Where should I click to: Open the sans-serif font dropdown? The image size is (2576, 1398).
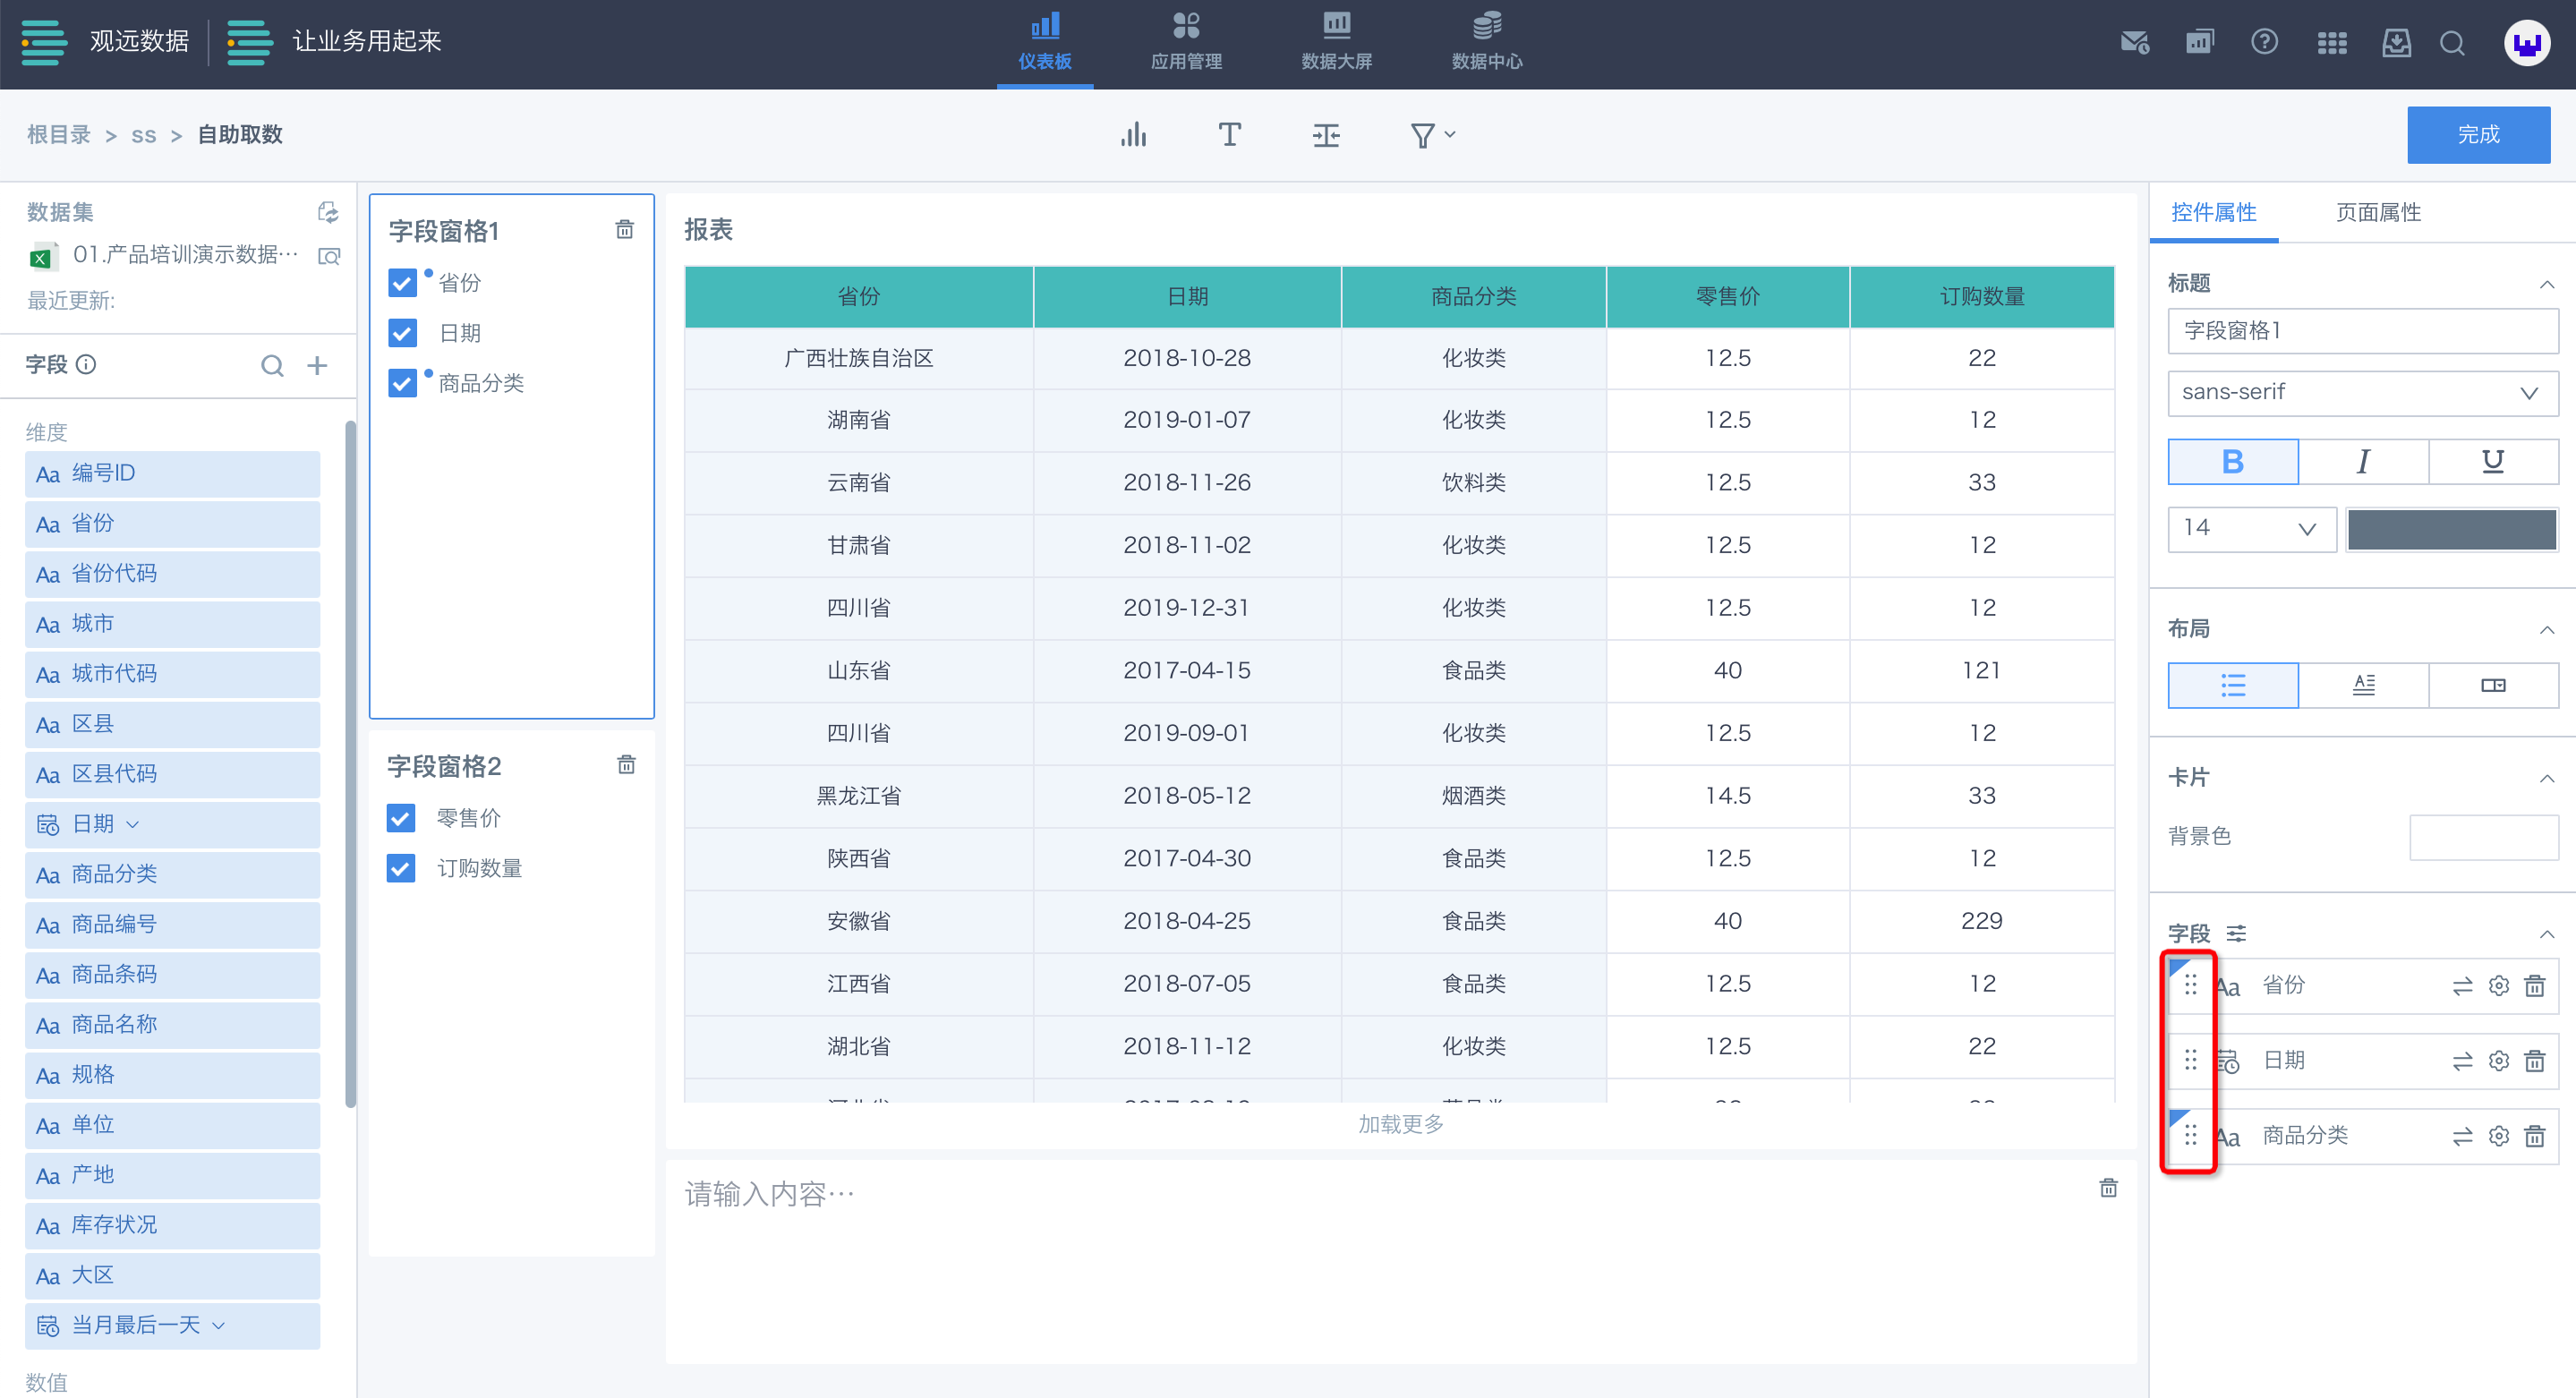coord(2362,393)
